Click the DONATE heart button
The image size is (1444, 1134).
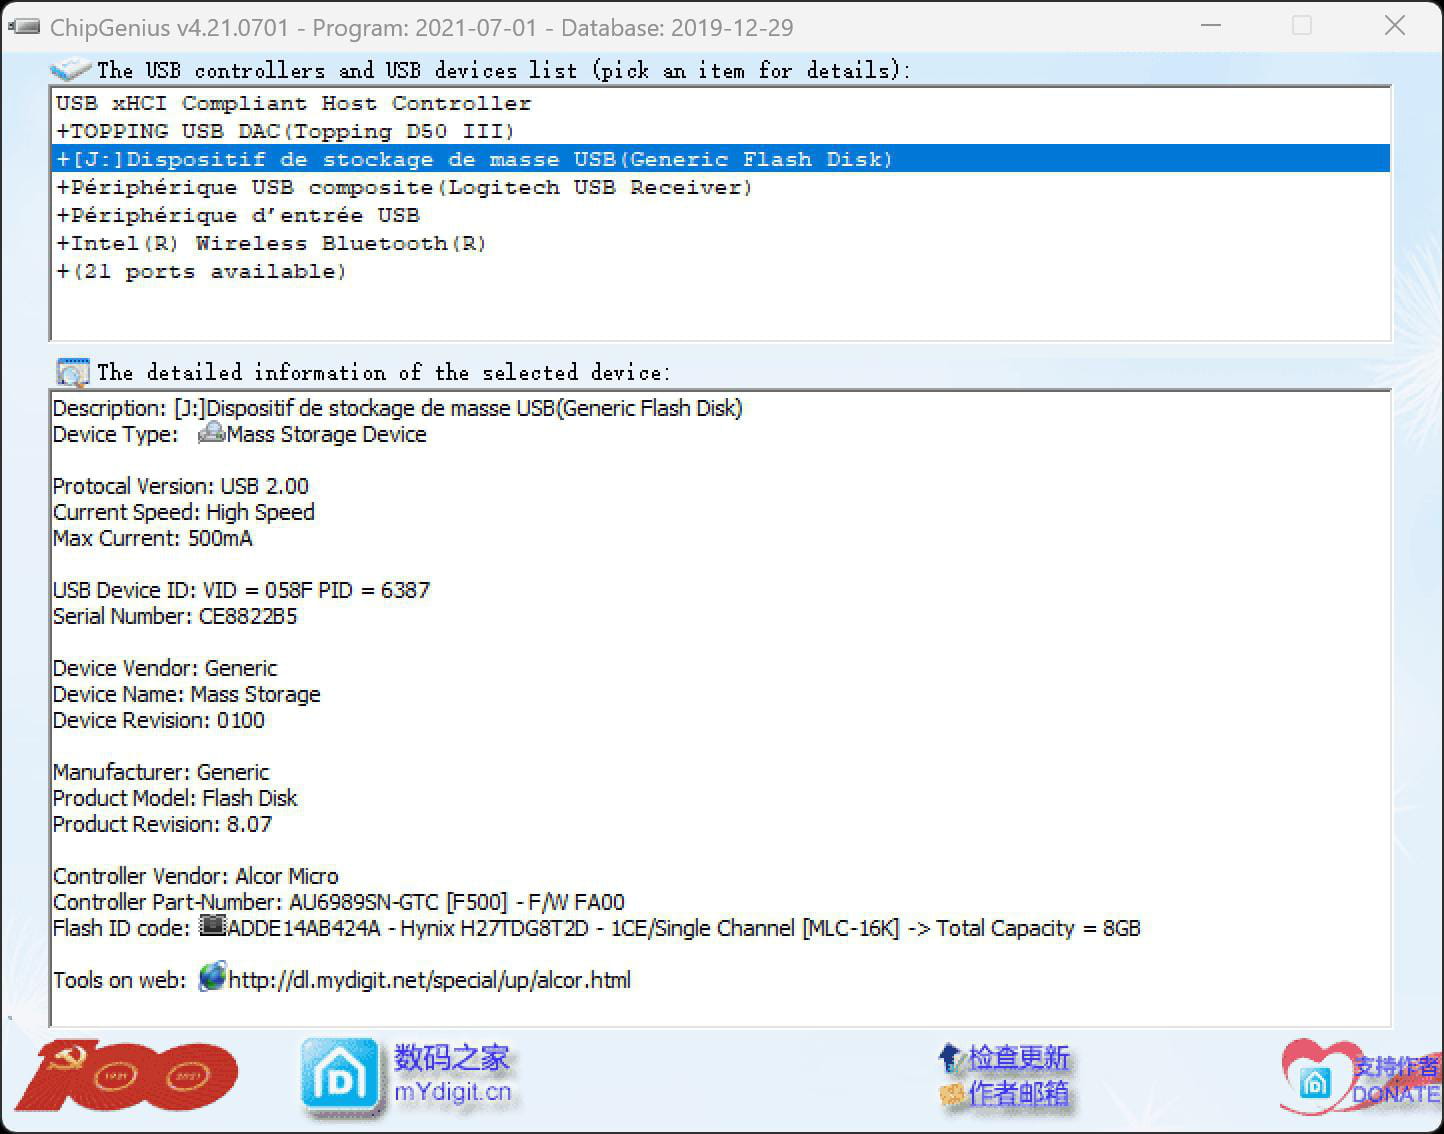1361,1079
